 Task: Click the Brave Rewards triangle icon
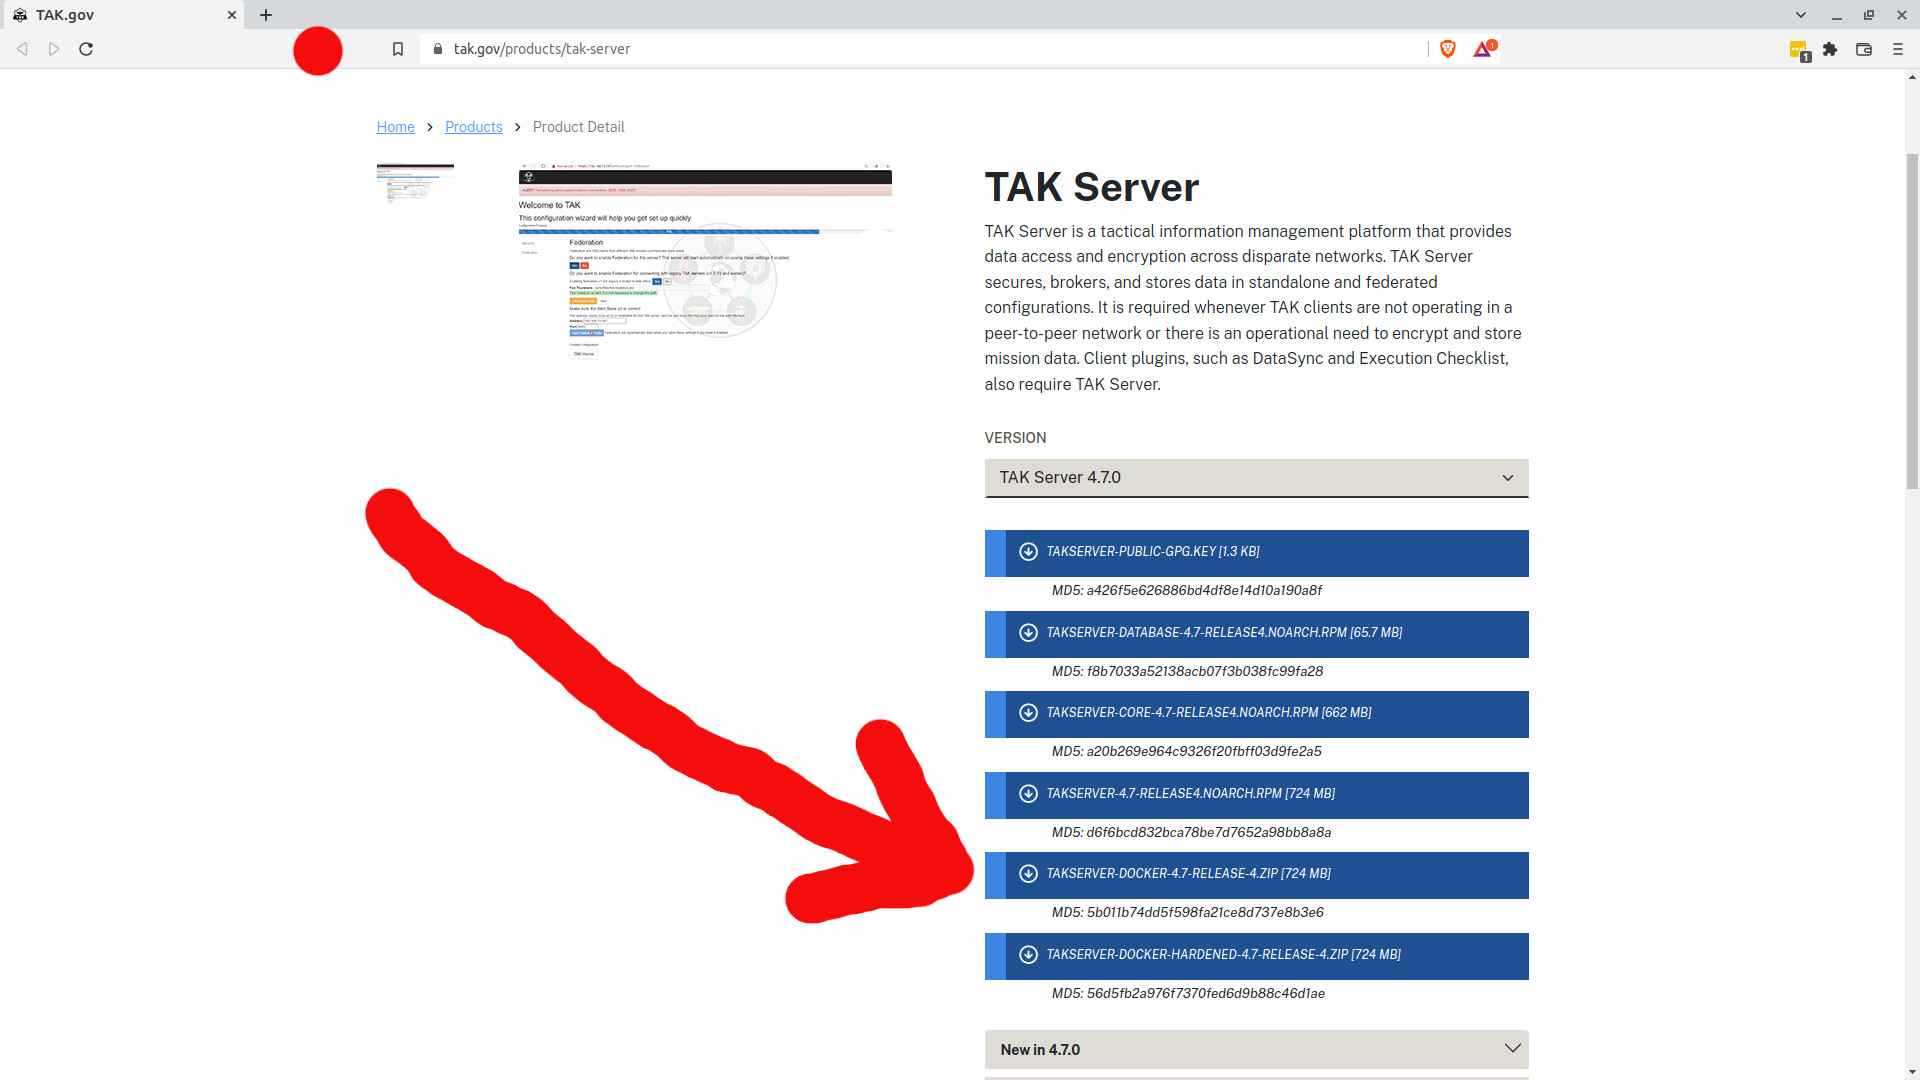(x=1482, y=49)
